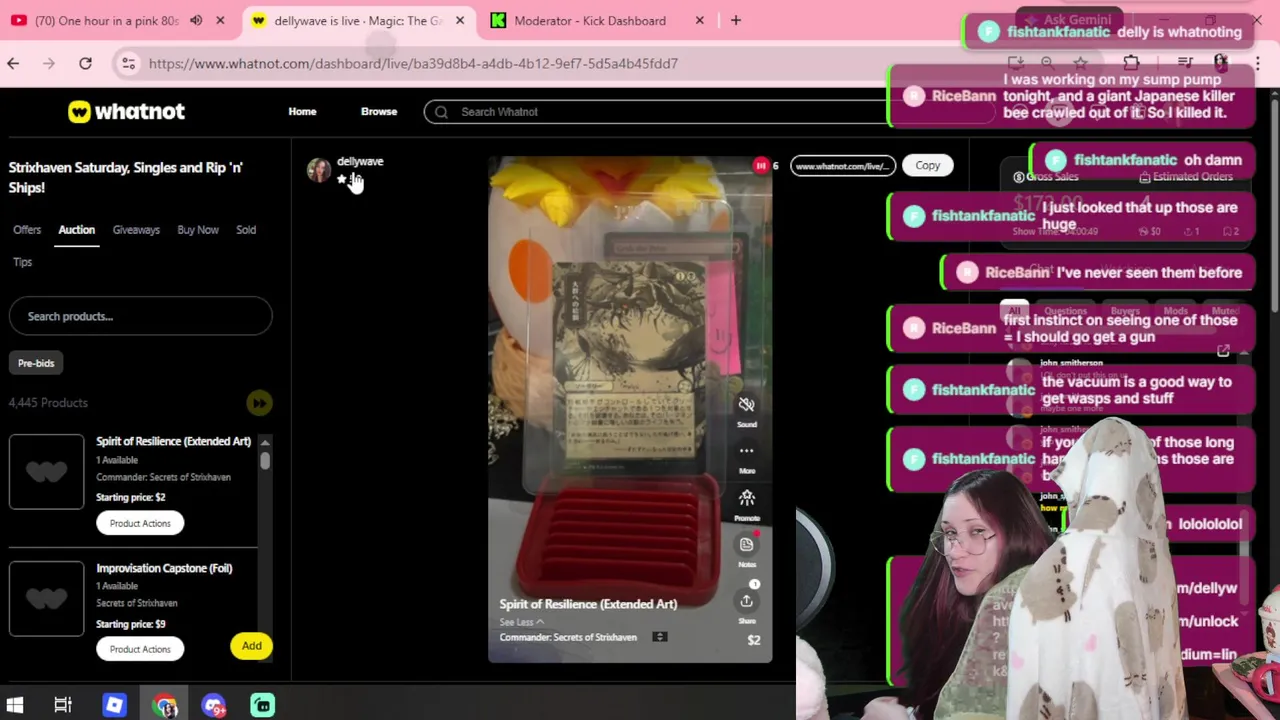The width and height of the screenshot is (1280, 720).
Task: Close the dellywave is live tab
Action: [460, 20]
